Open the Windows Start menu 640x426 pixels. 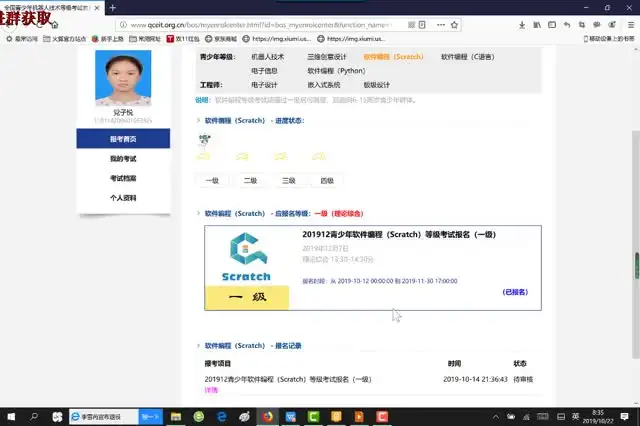point(11,417)
